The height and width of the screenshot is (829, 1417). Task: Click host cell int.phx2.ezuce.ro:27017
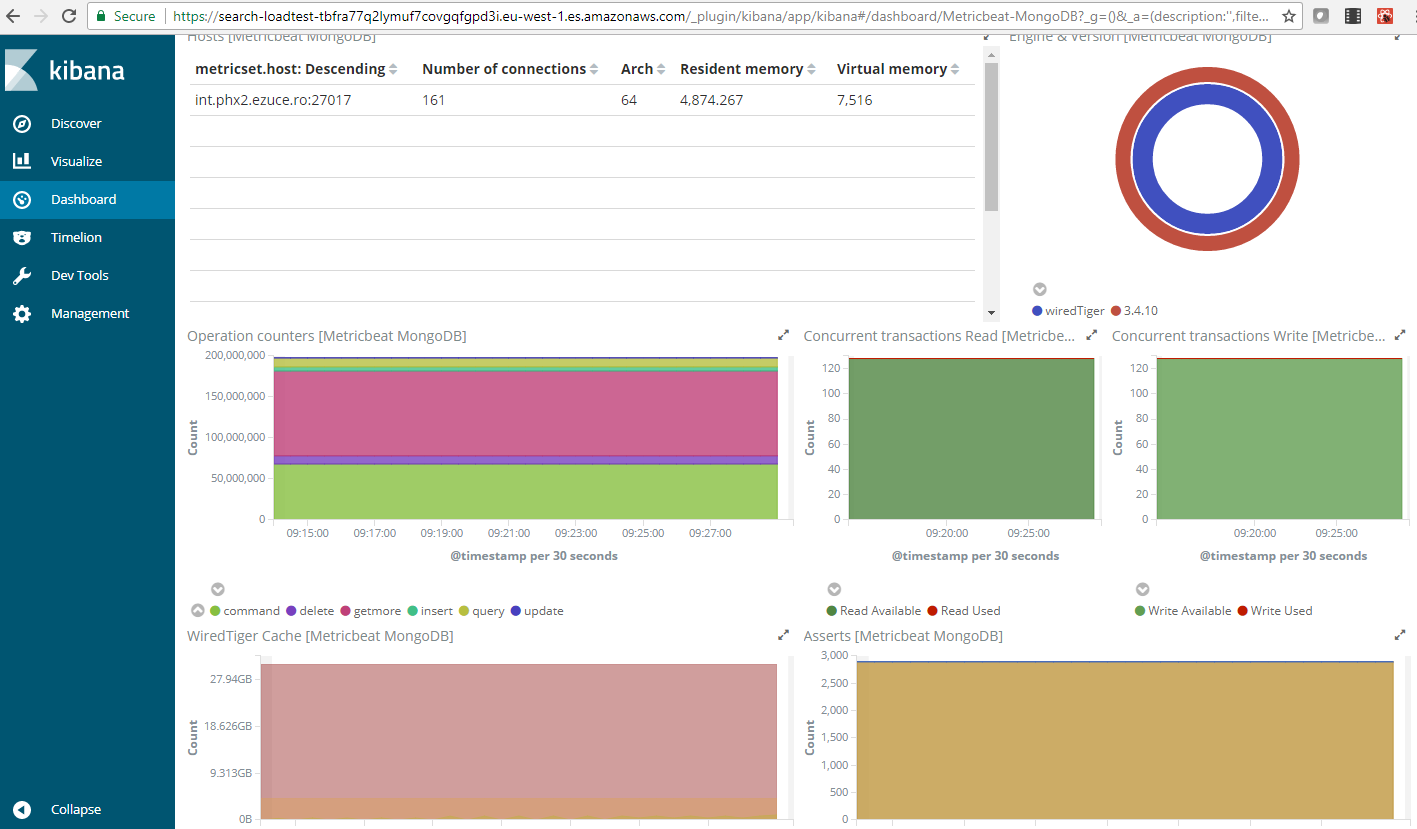(273, 100)
